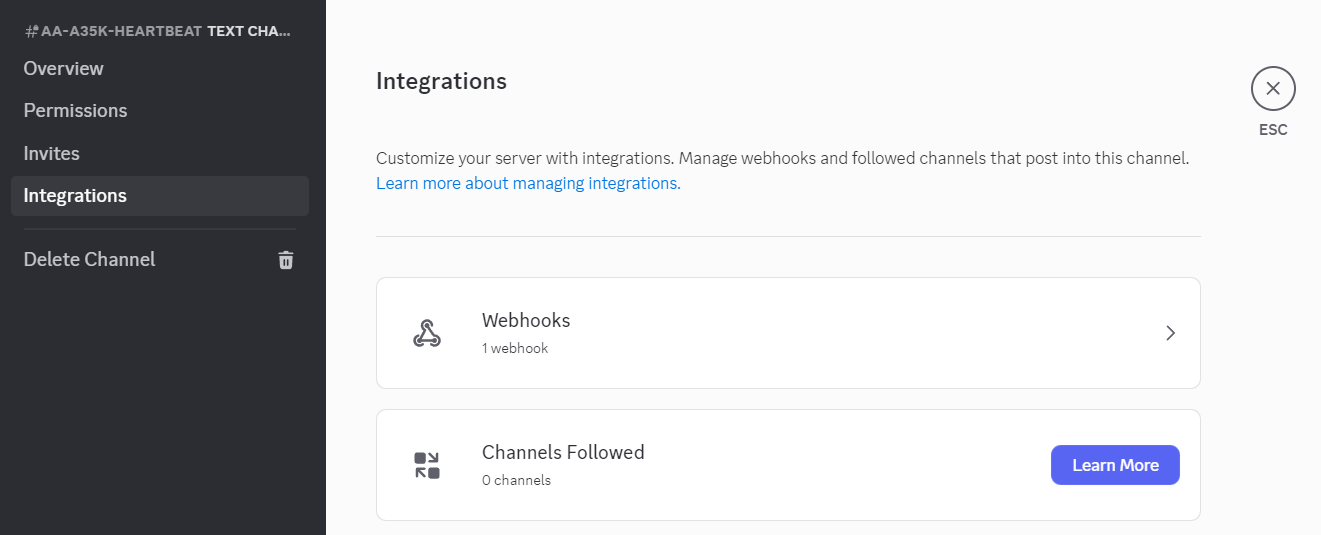Open the Overview settings tab
The width and height of the screenshot is (1321, 535).
click(64, 68)
